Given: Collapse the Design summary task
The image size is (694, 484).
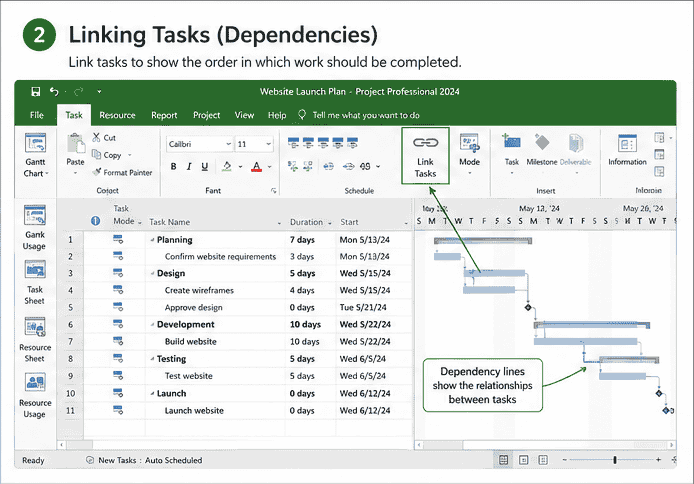Looking at the screenshot, I should click(152, 273).
